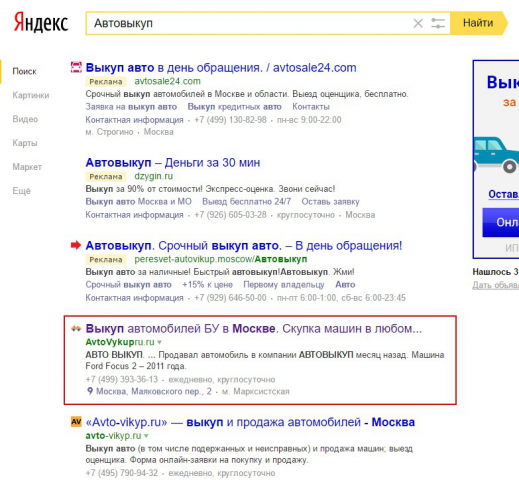Open 'Оставь заявку' sitelink

(x=330, y=202)
